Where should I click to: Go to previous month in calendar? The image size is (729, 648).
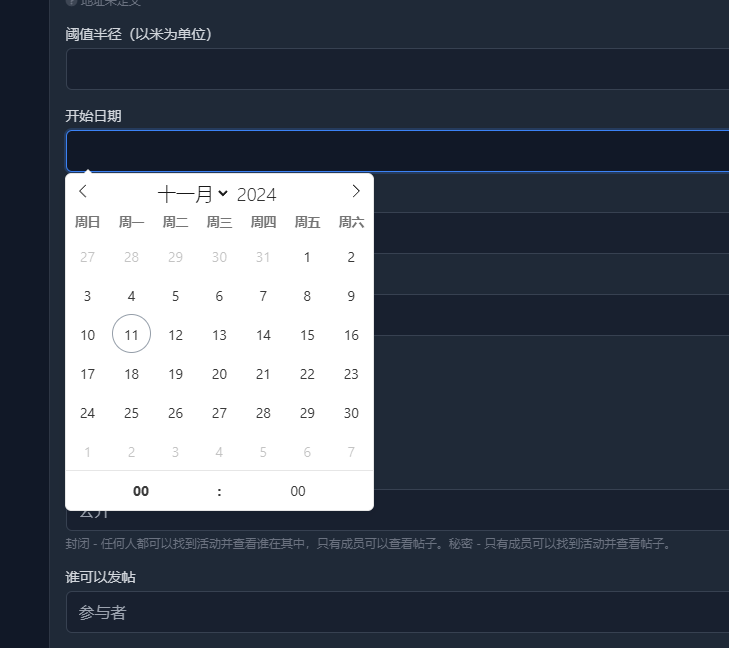[83, 192]
